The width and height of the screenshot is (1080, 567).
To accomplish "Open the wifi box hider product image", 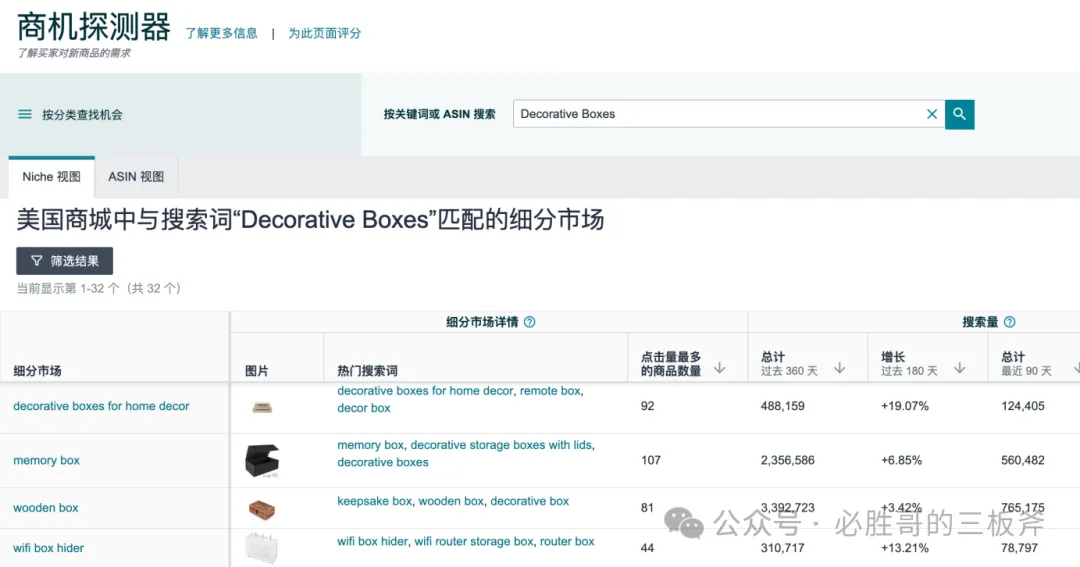I will [262, 548].
